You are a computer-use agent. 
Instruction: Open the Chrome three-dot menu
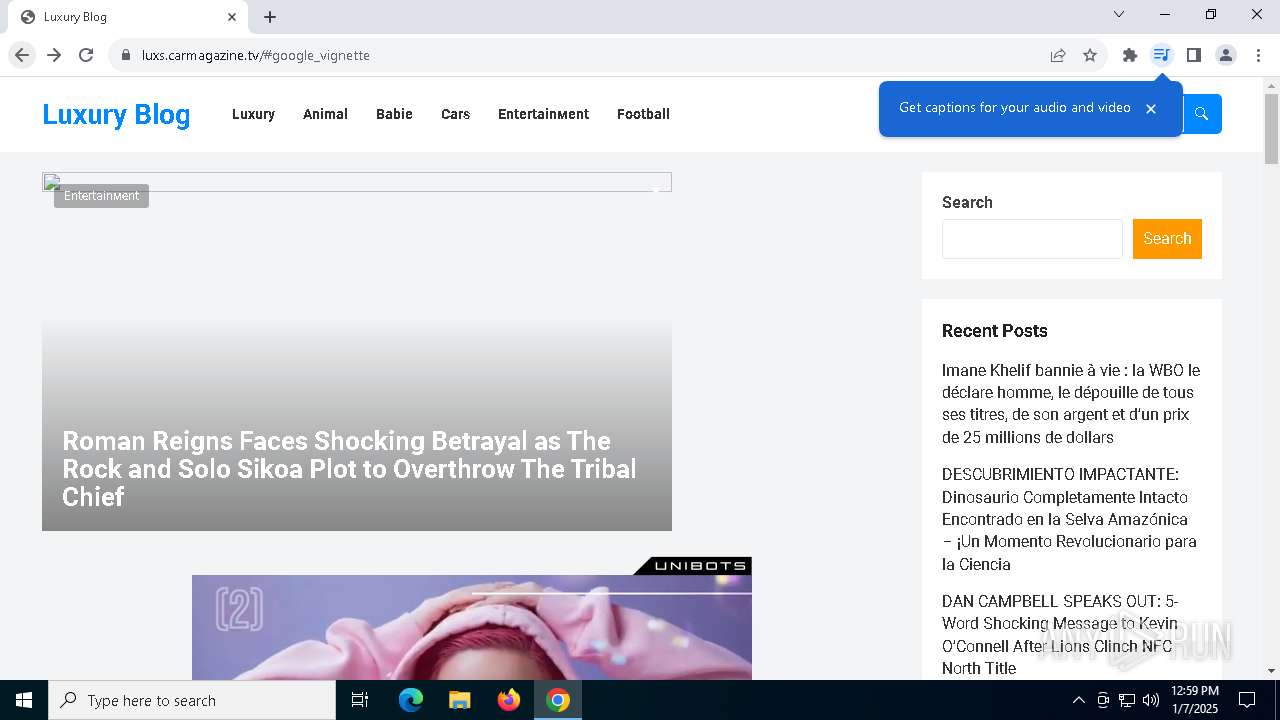(x=1258, y=55)
